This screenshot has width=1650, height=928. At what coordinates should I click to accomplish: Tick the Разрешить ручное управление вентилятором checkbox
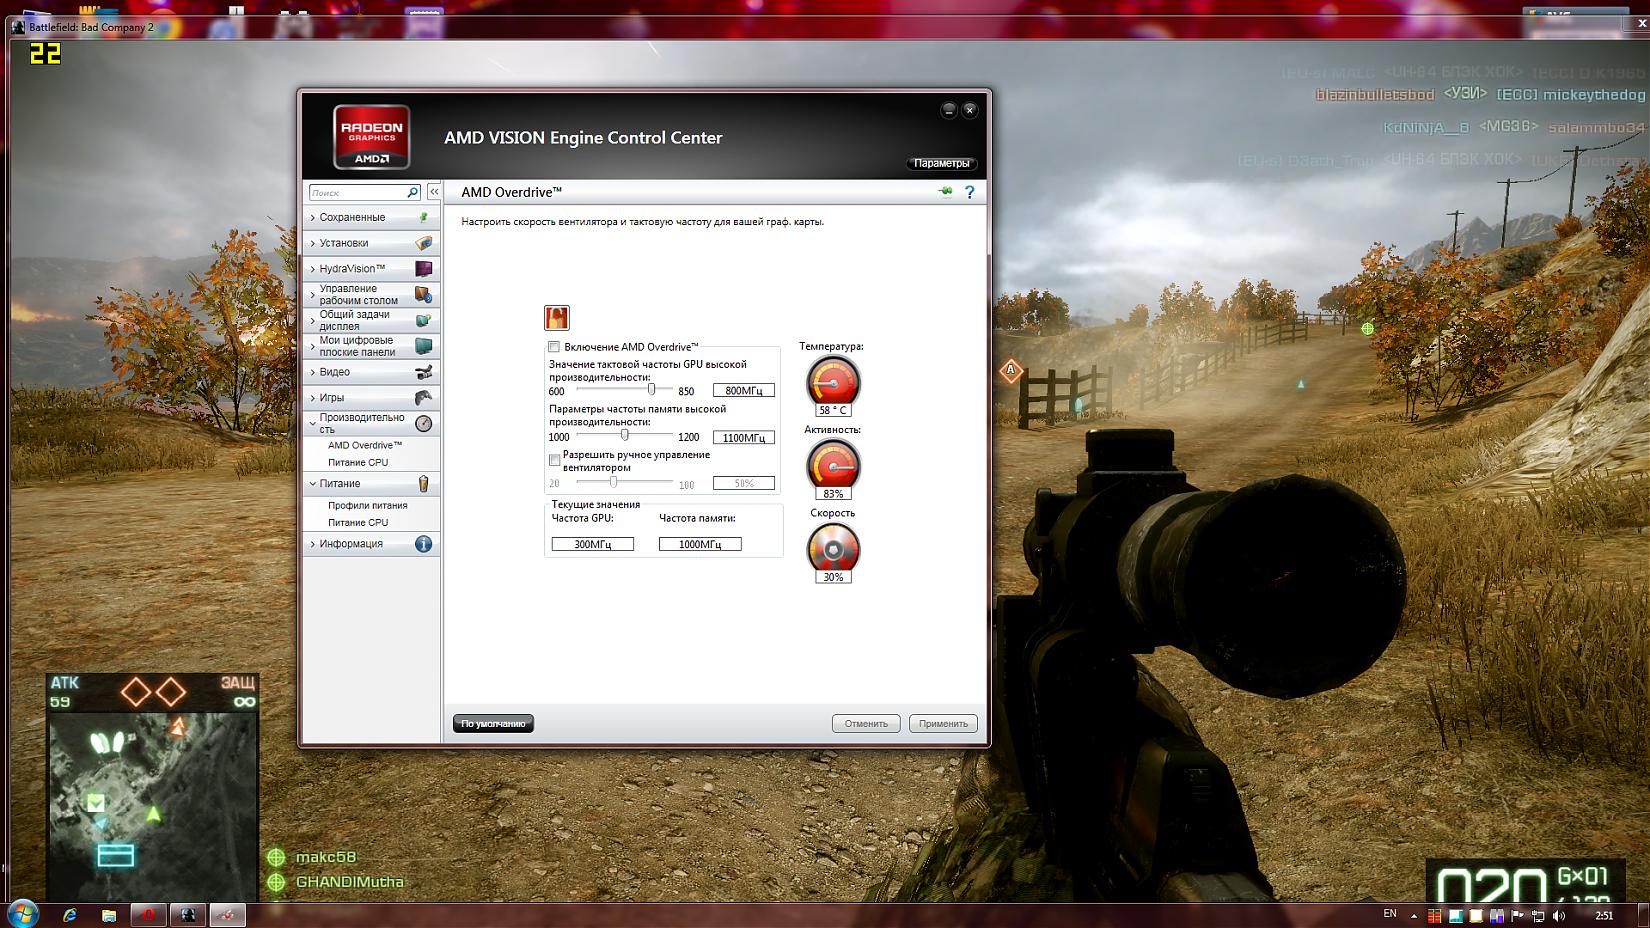554,460
